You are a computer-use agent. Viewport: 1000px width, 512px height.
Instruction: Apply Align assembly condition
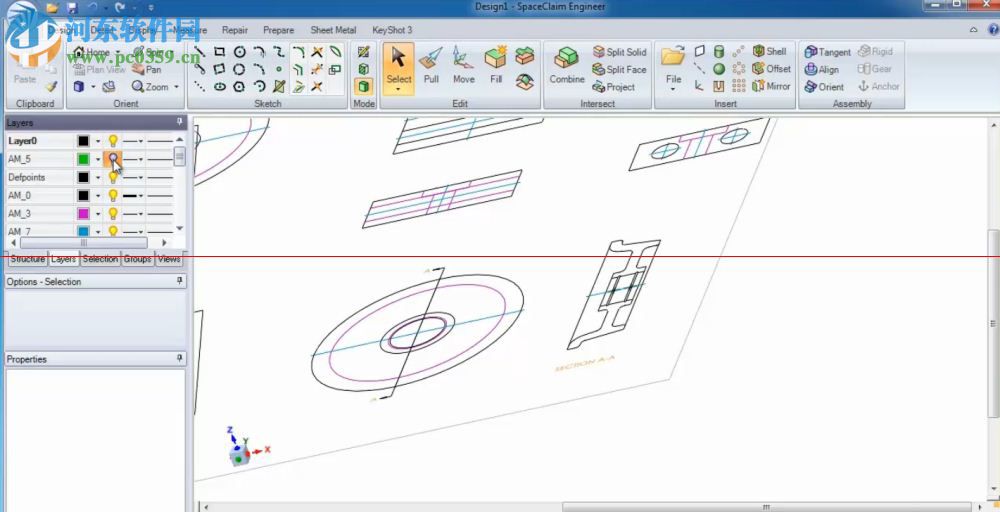click(x=821, y=69)
